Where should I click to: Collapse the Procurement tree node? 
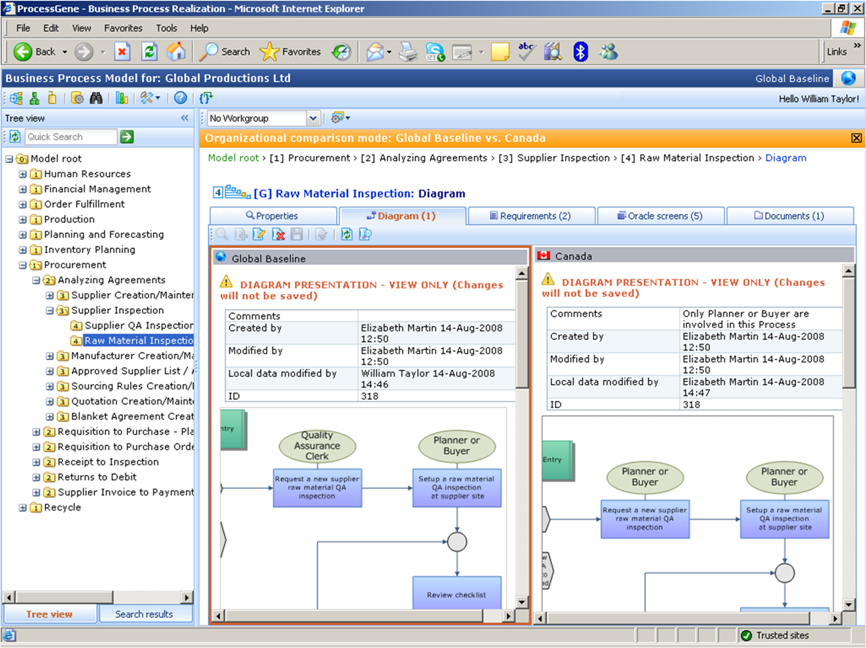pos(23,265)
